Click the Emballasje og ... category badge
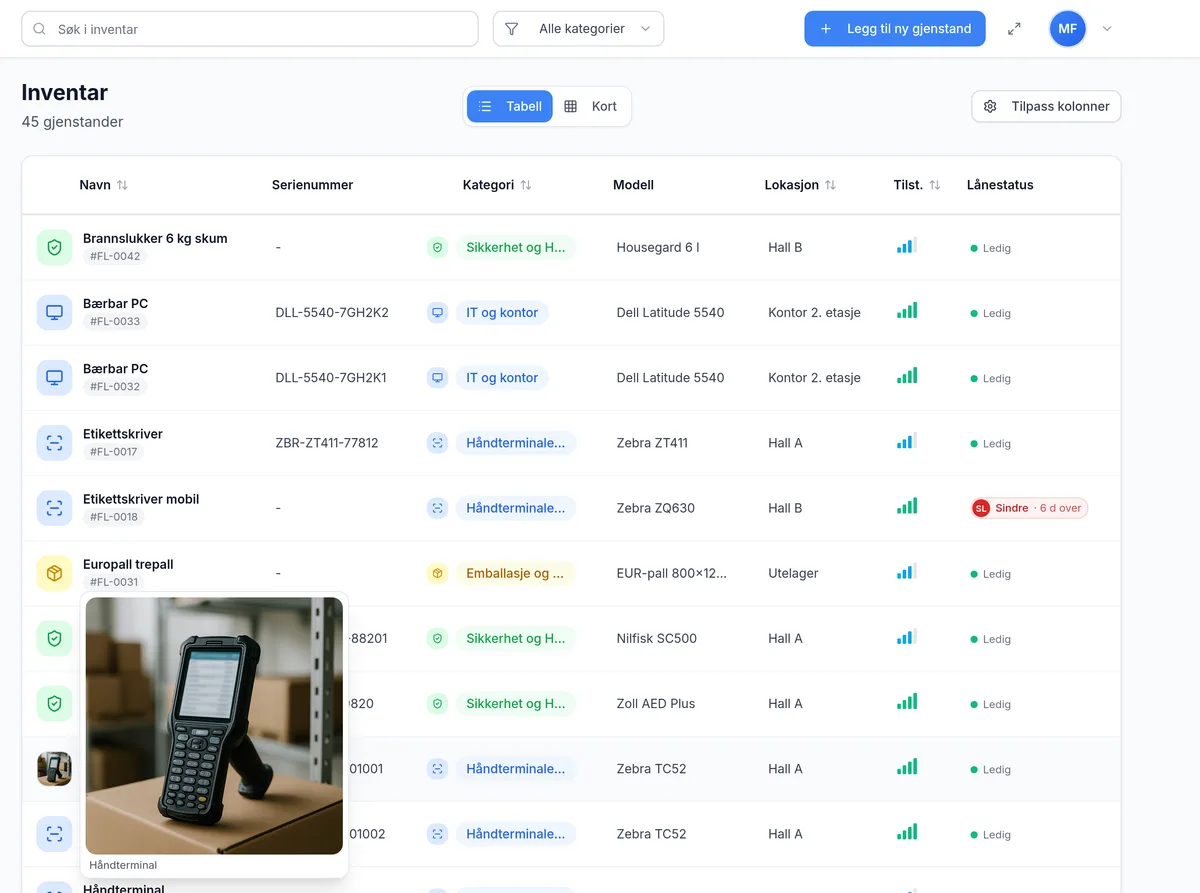Image resolution: width=1200 pixels, height=893 pixels. (x=515, y=573)
